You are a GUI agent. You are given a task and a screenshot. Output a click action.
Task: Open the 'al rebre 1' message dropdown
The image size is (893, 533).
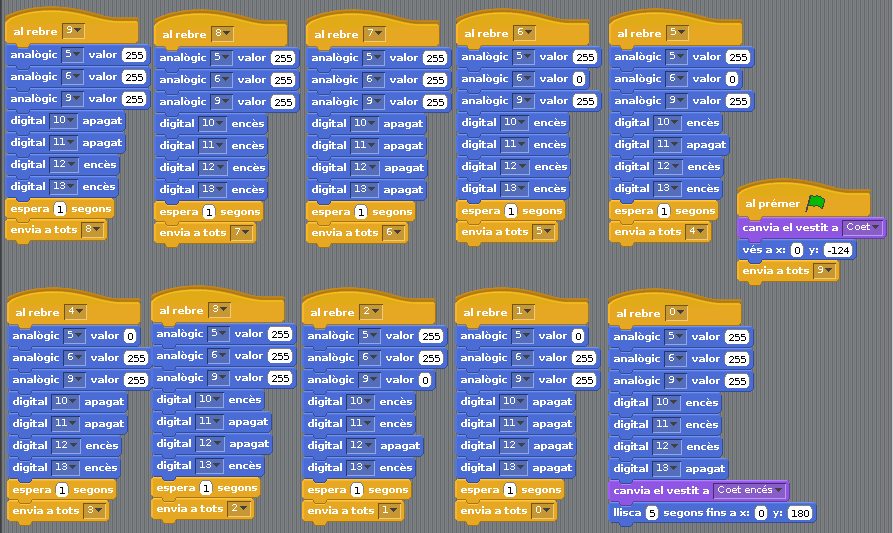click(523, 311)
